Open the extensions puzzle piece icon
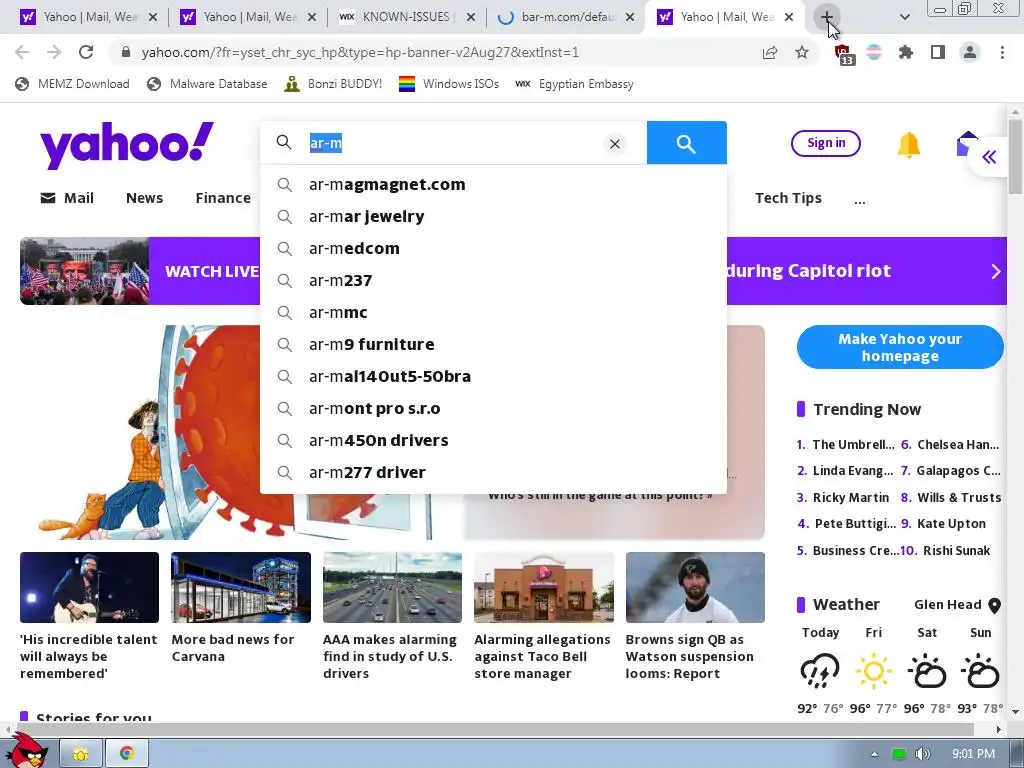The image size is (1024, 768). (x=906, y=52)
